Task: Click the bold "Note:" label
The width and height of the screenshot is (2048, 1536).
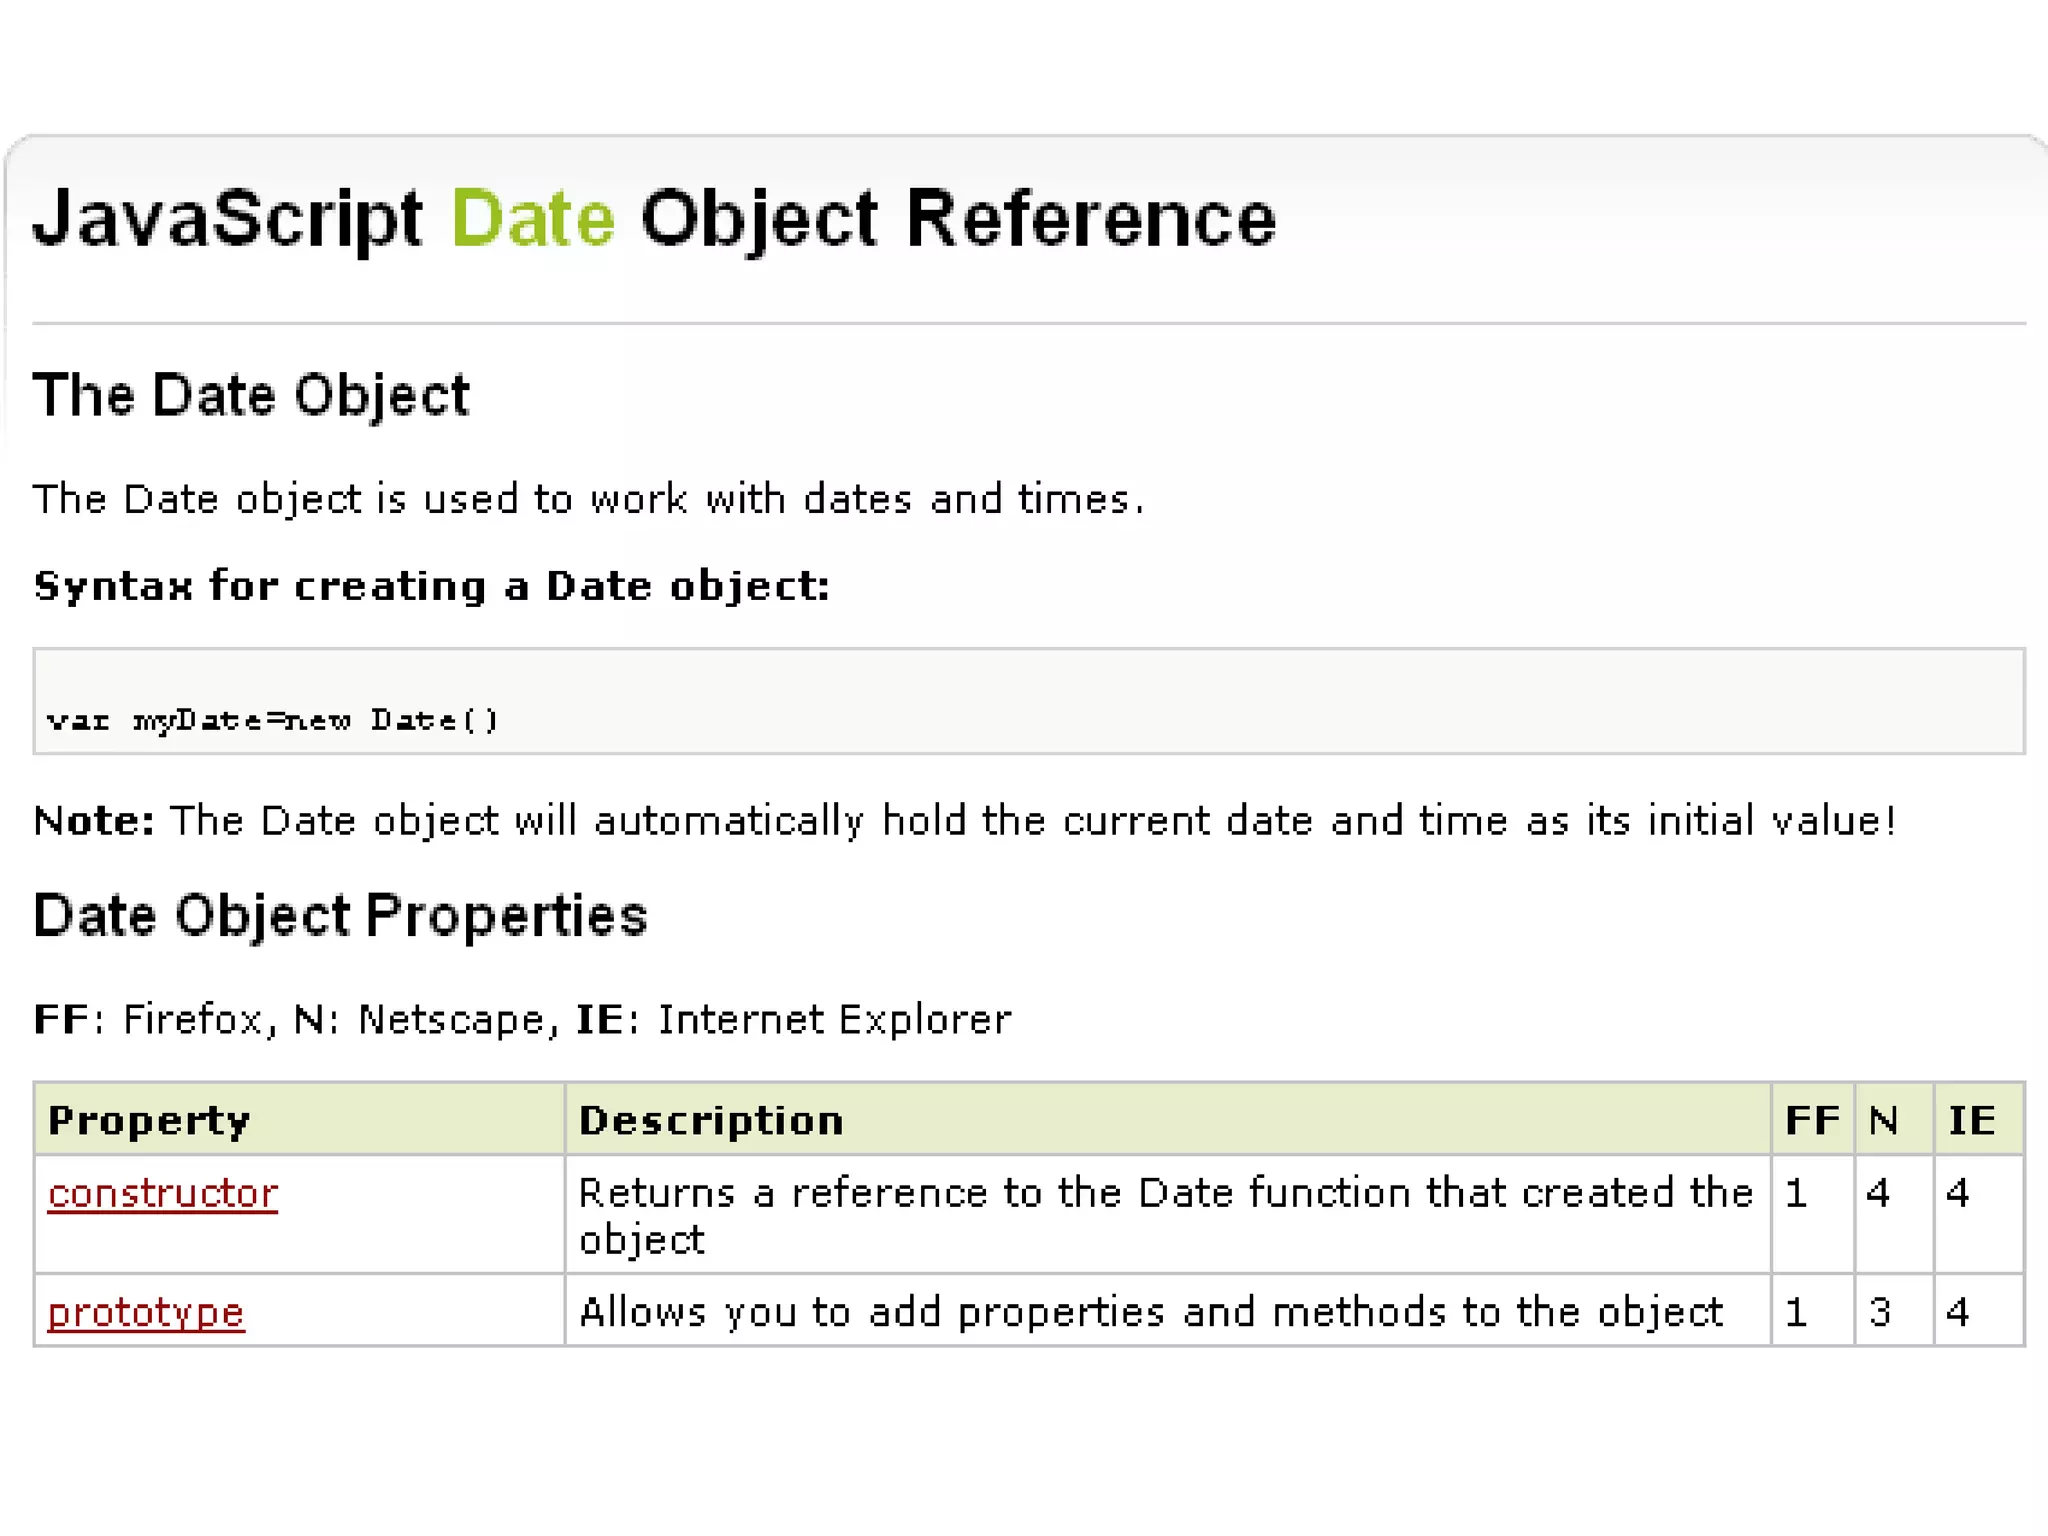Action: click(x=94, y=821)
